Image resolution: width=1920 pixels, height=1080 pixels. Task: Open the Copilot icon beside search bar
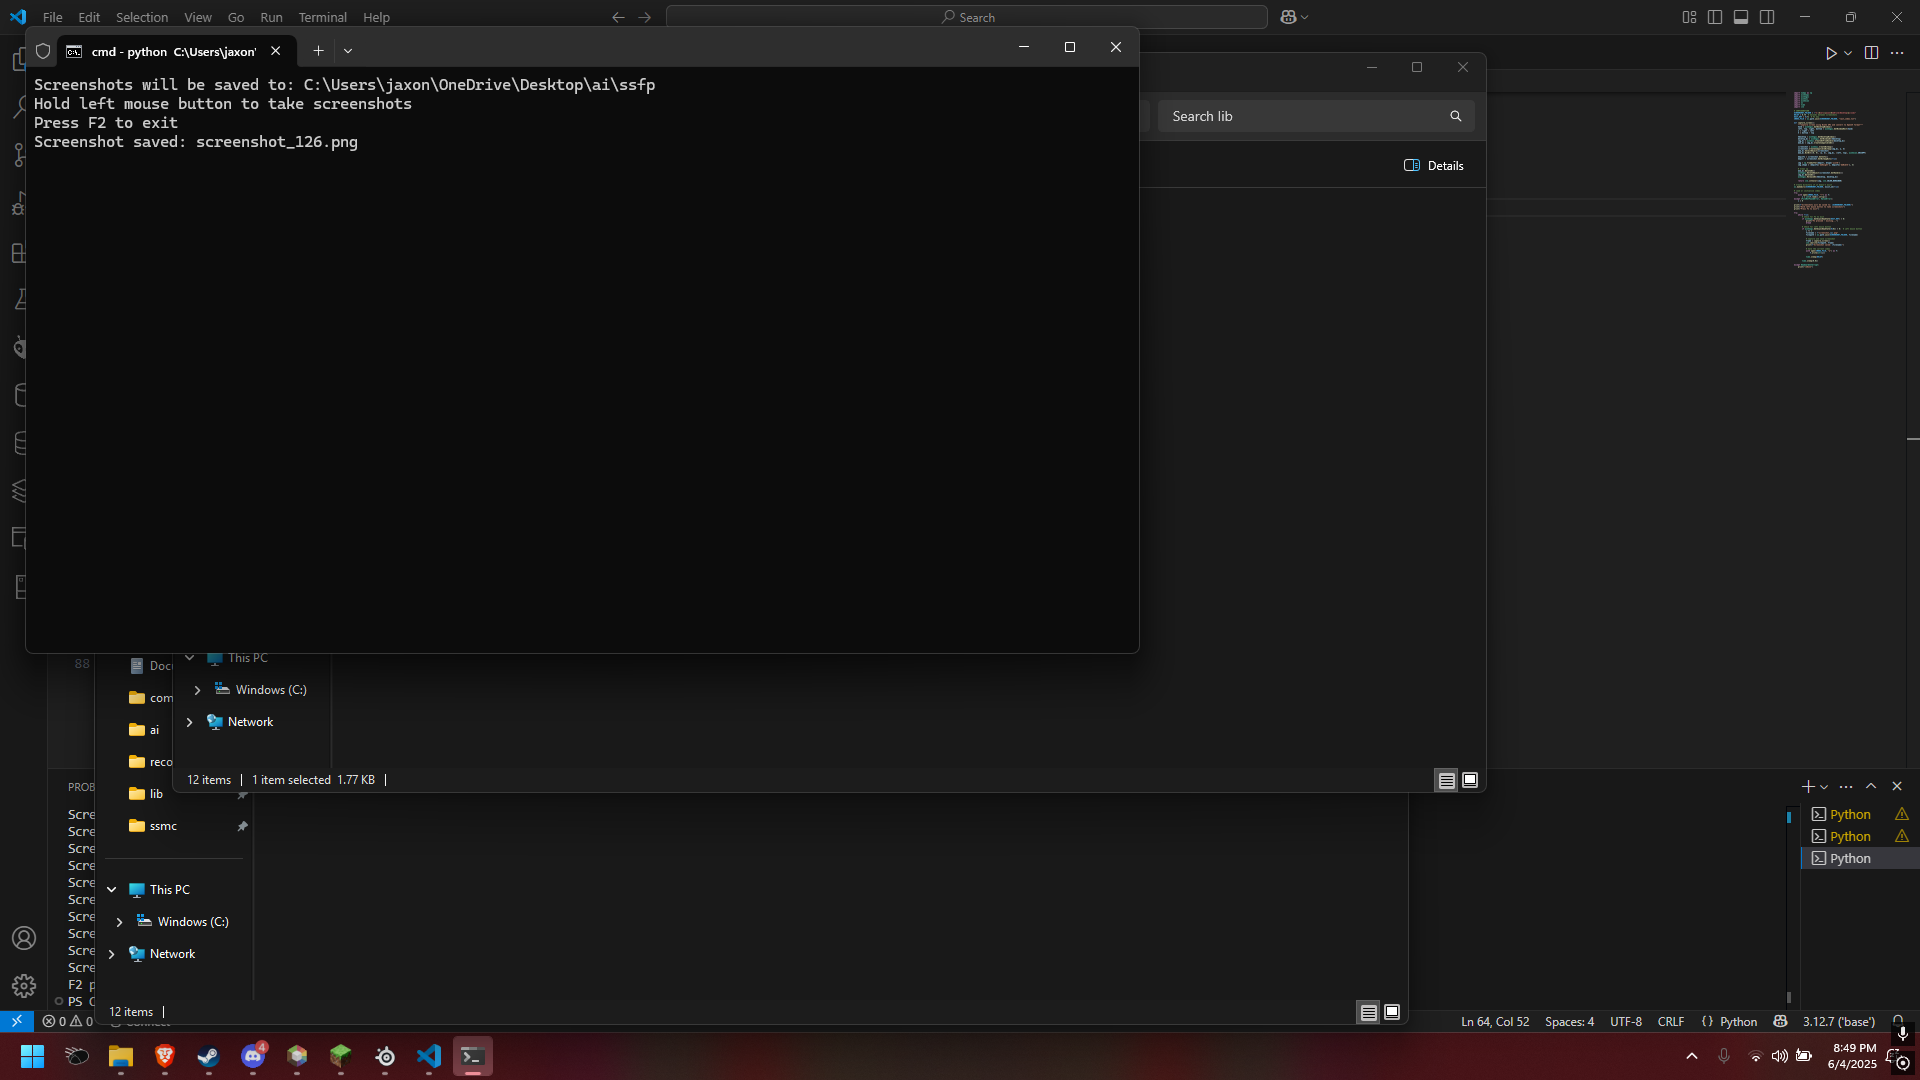1288,17
